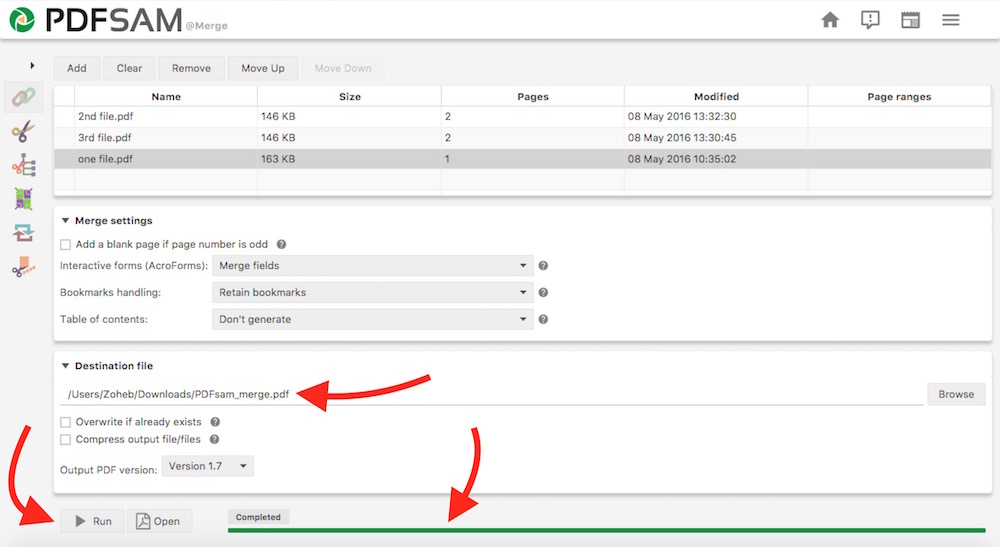This screenshot has width=1000, height=547.
Task: Open the Interactive forms 'Merge fields' dropdown
Action: click(x=373, y=266)
